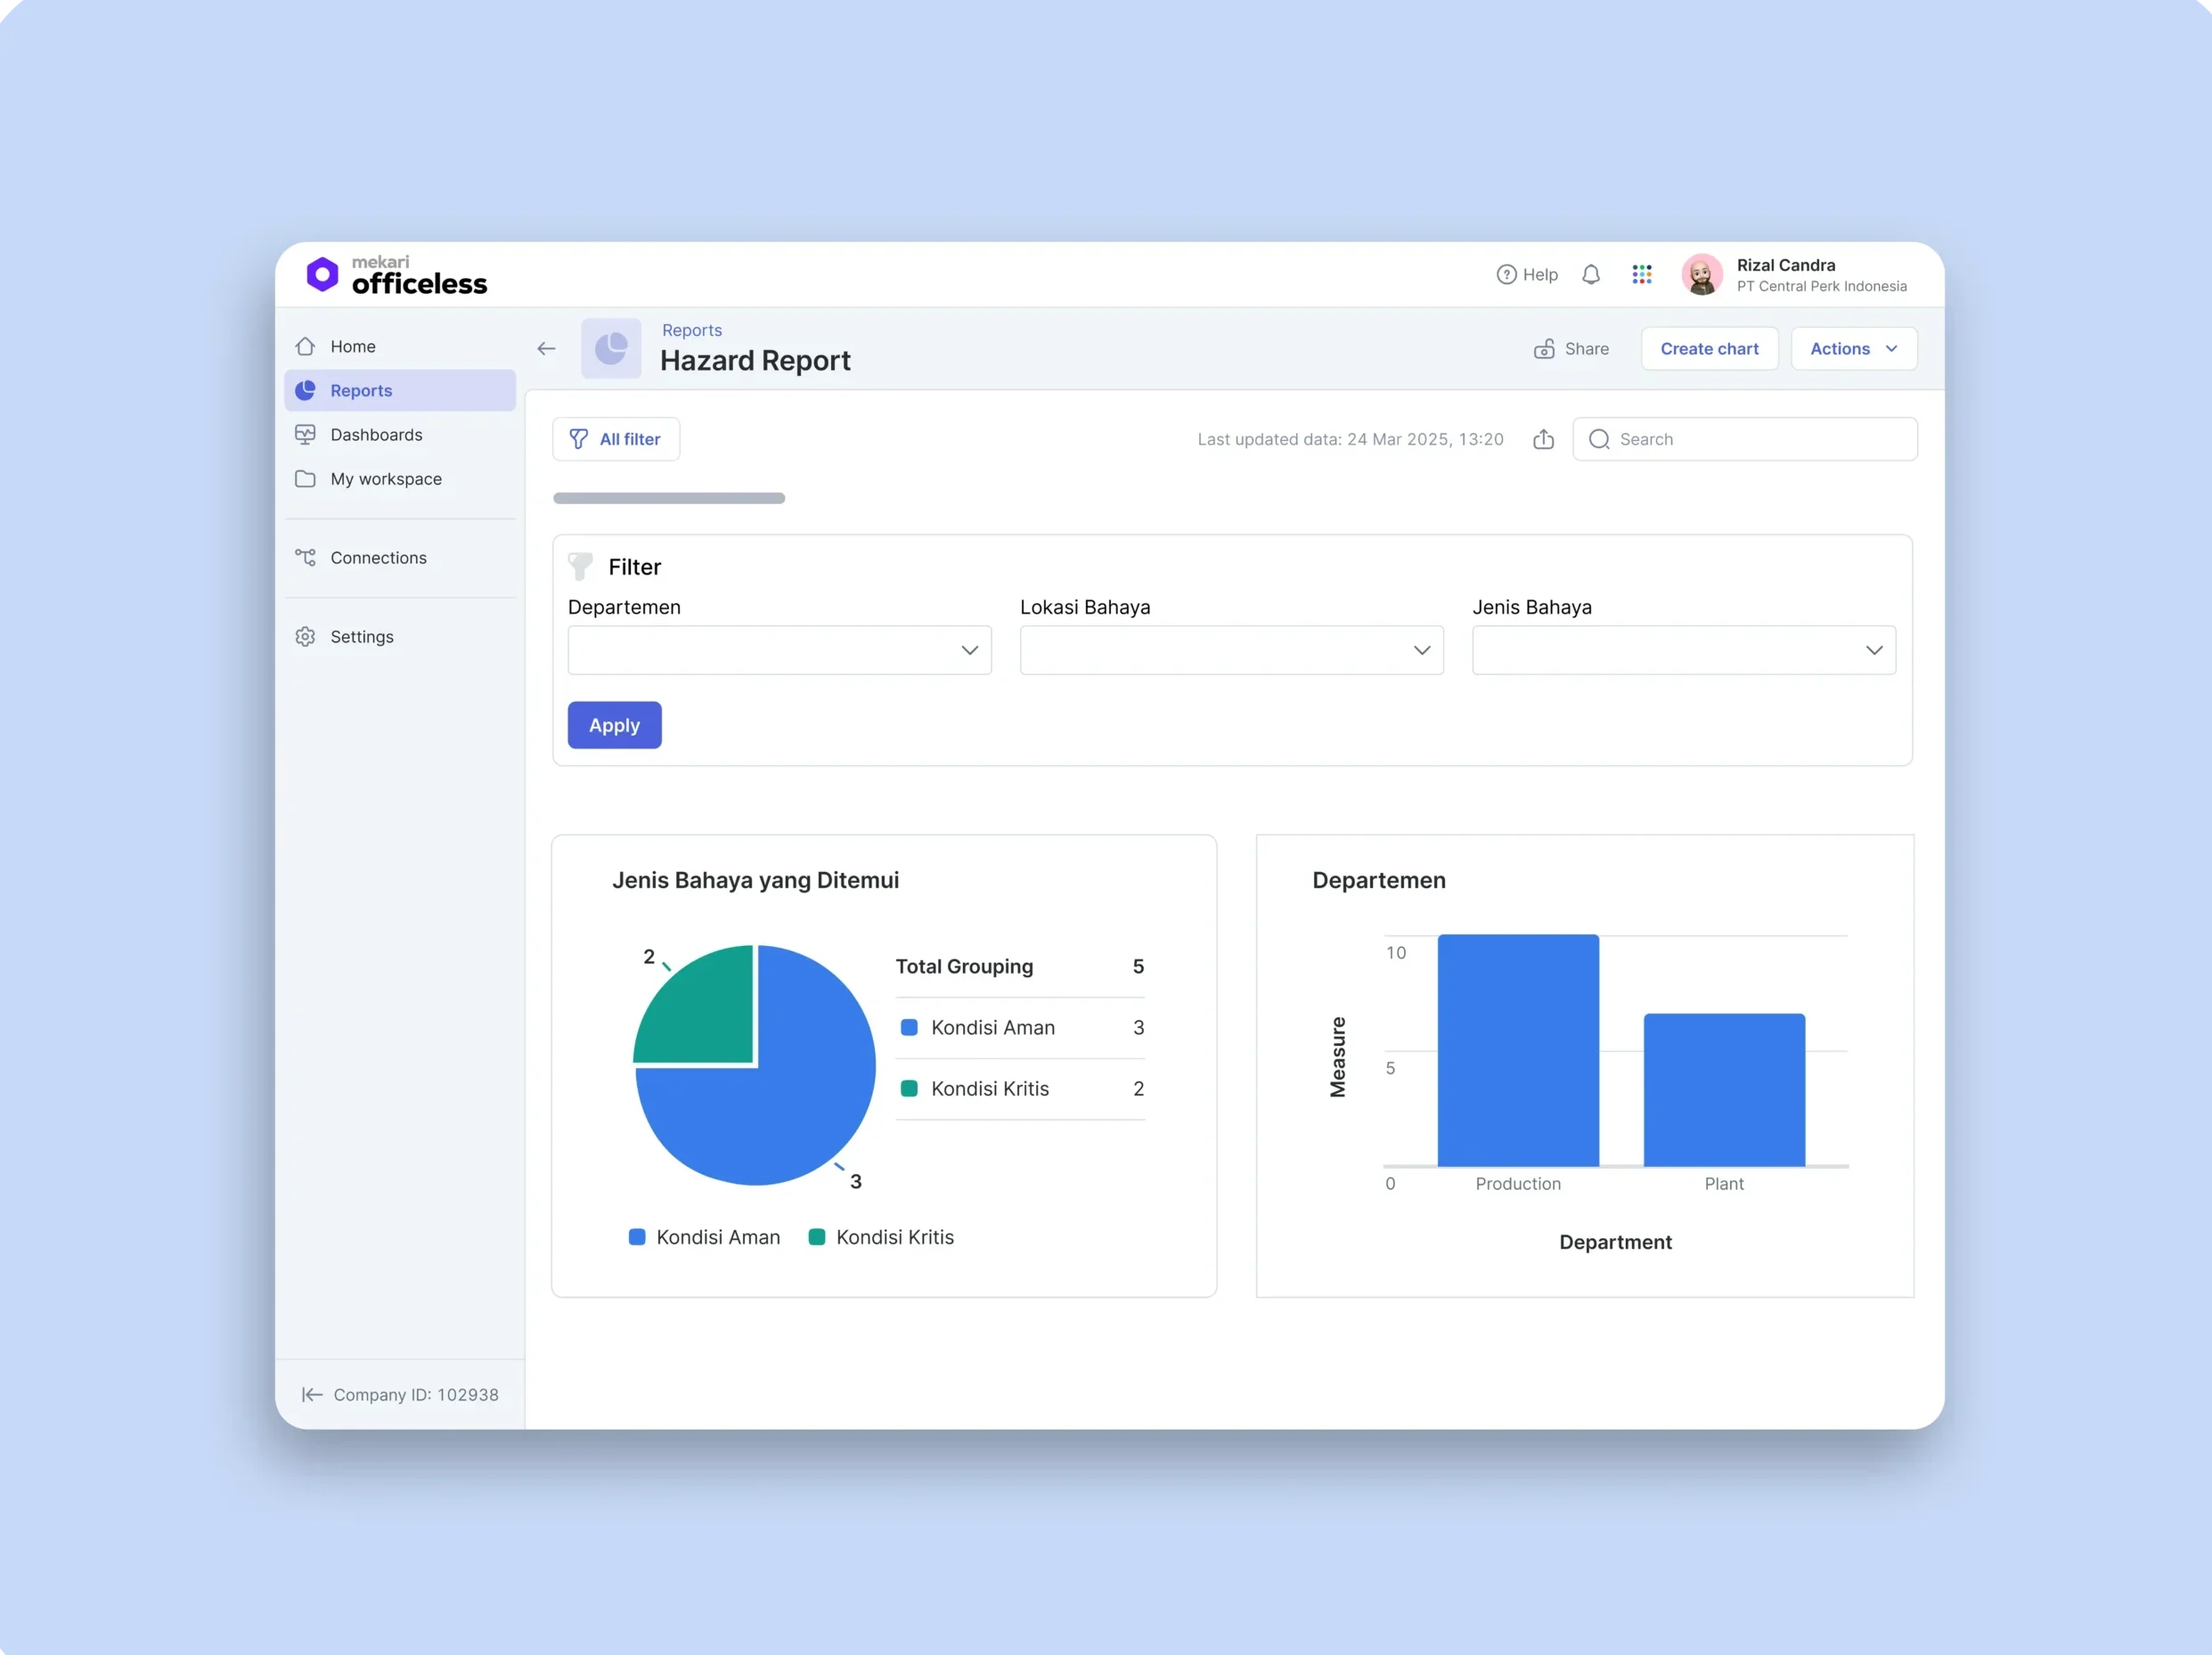2212x1655 pixels.
Task: Click the Hazard Report pie chart icon
Action: point(611,348)
